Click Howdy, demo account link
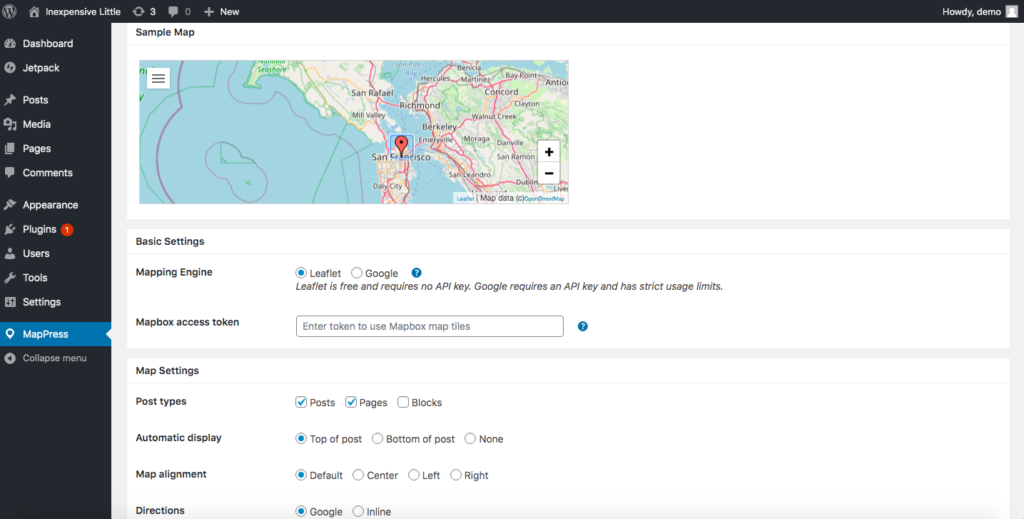Viewport: 1024px width, 519px height. (x=972, y=12)
